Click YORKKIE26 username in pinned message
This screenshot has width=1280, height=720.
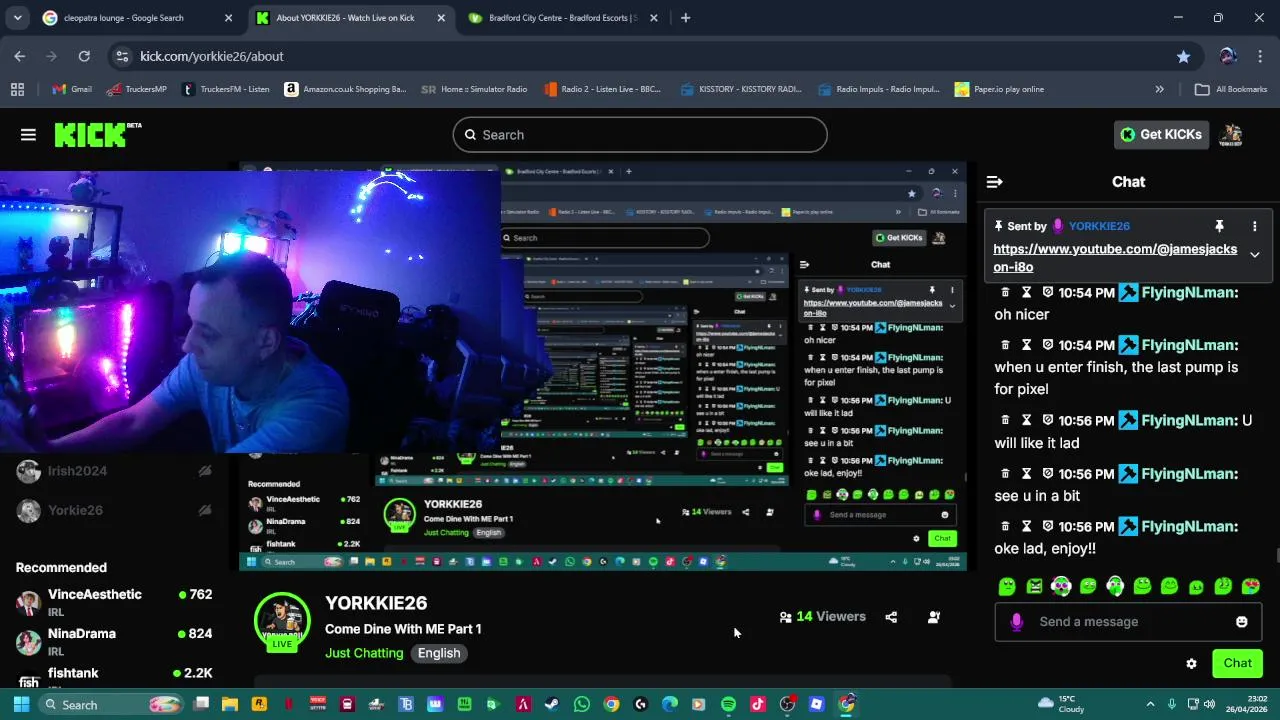1099,226
